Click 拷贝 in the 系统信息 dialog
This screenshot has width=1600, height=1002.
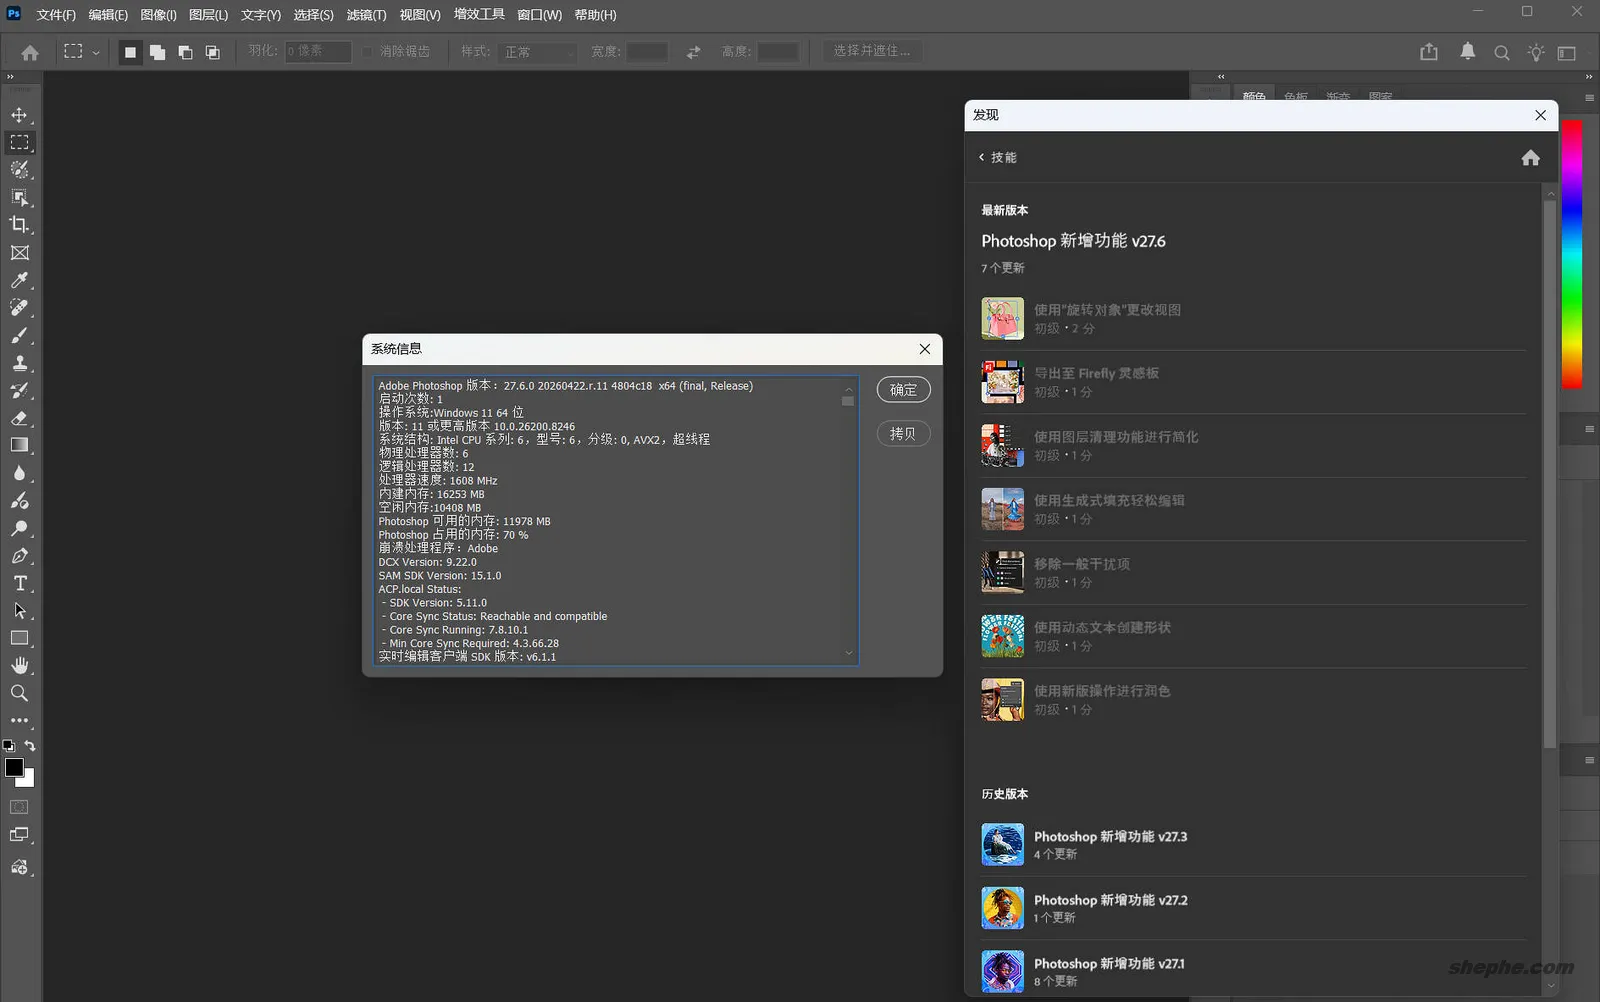[903, 434]
